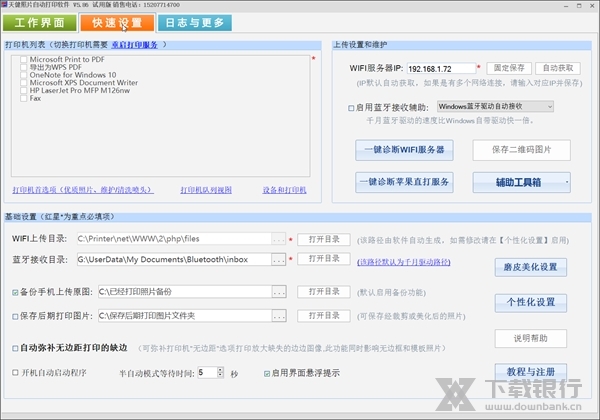The width and height of the screenshot is (600, 420).
Task: Switch to the 工作界面 tab
Action: (39, 23)
